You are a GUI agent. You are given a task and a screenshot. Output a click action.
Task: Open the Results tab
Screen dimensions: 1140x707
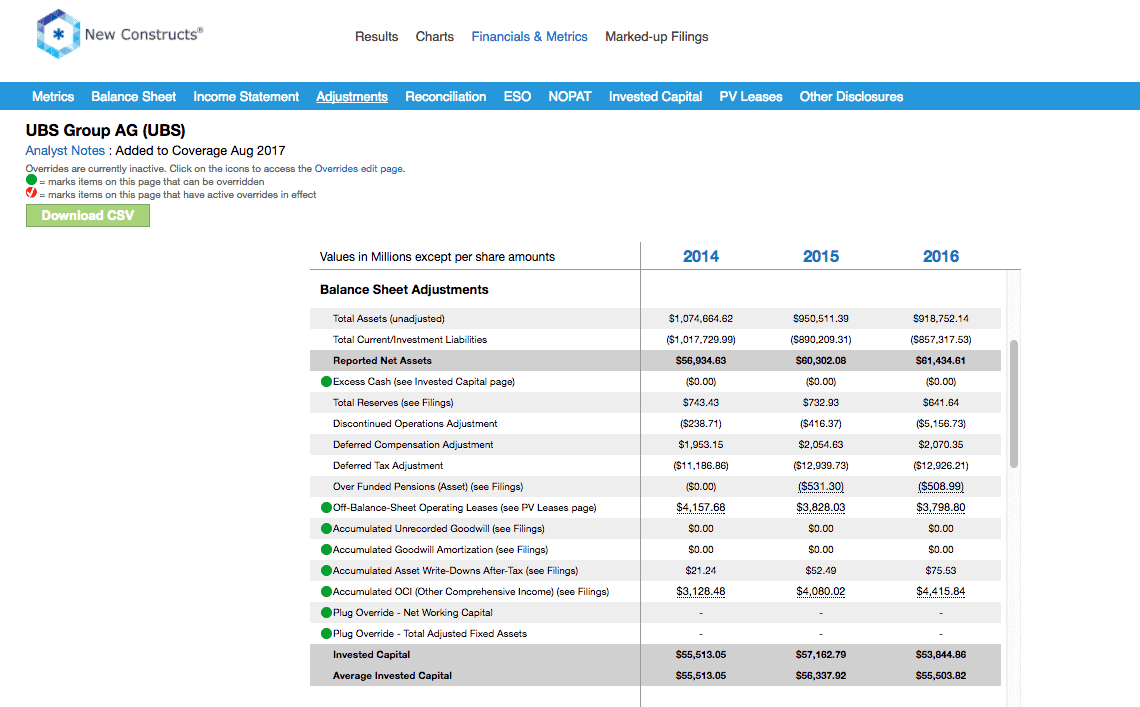click(x=377, y=36)
